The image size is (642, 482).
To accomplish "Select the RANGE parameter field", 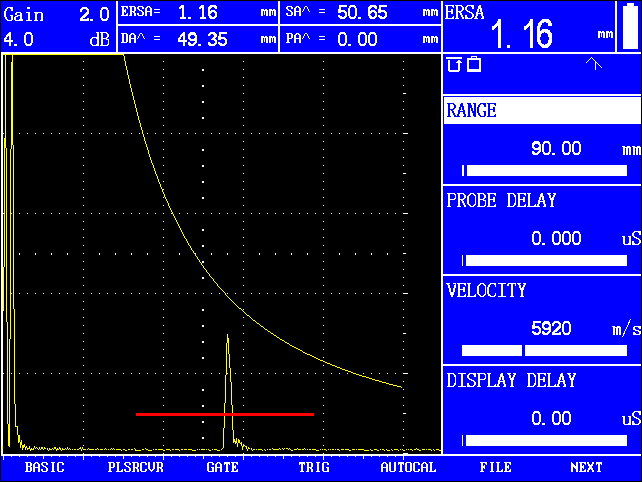I will (x=541, y=111).
